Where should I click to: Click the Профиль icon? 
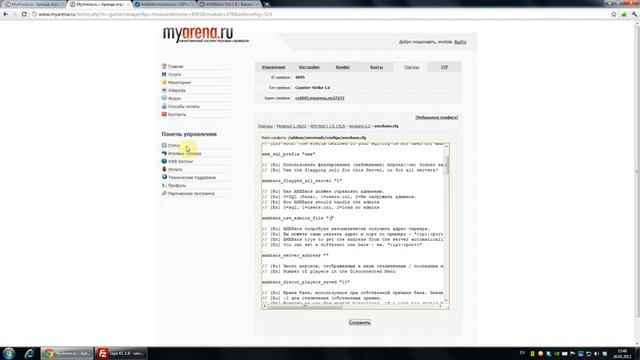pos(164,185)
